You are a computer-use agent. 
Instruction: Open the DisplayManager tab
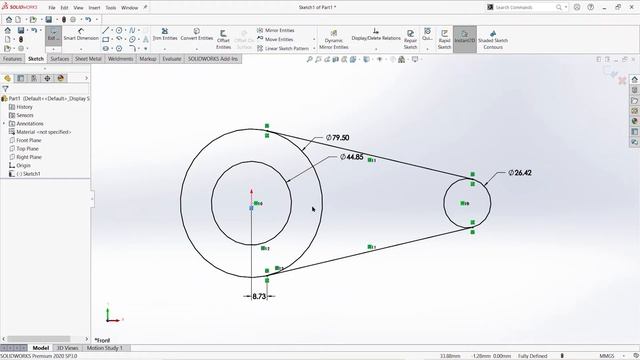[x=61, y=78]
